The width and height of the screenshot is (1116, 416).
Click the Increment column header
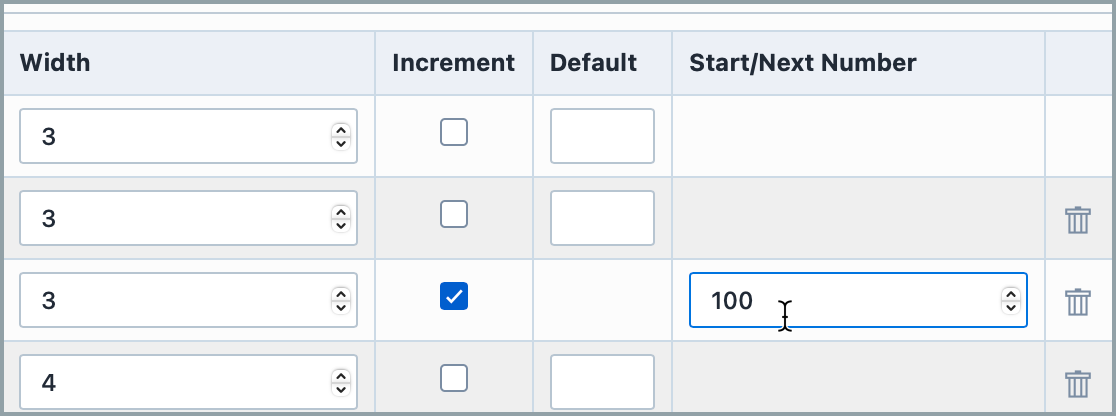454,63
